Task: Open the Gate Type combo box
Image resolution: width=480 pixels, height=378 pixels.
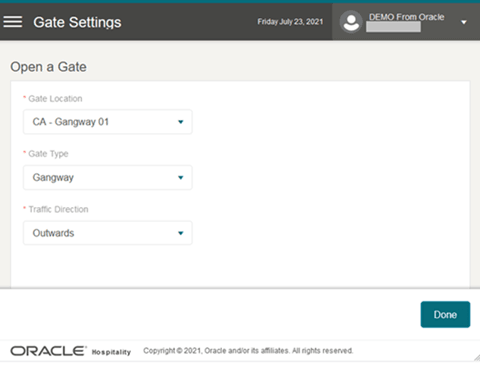Action: (108, 177)
